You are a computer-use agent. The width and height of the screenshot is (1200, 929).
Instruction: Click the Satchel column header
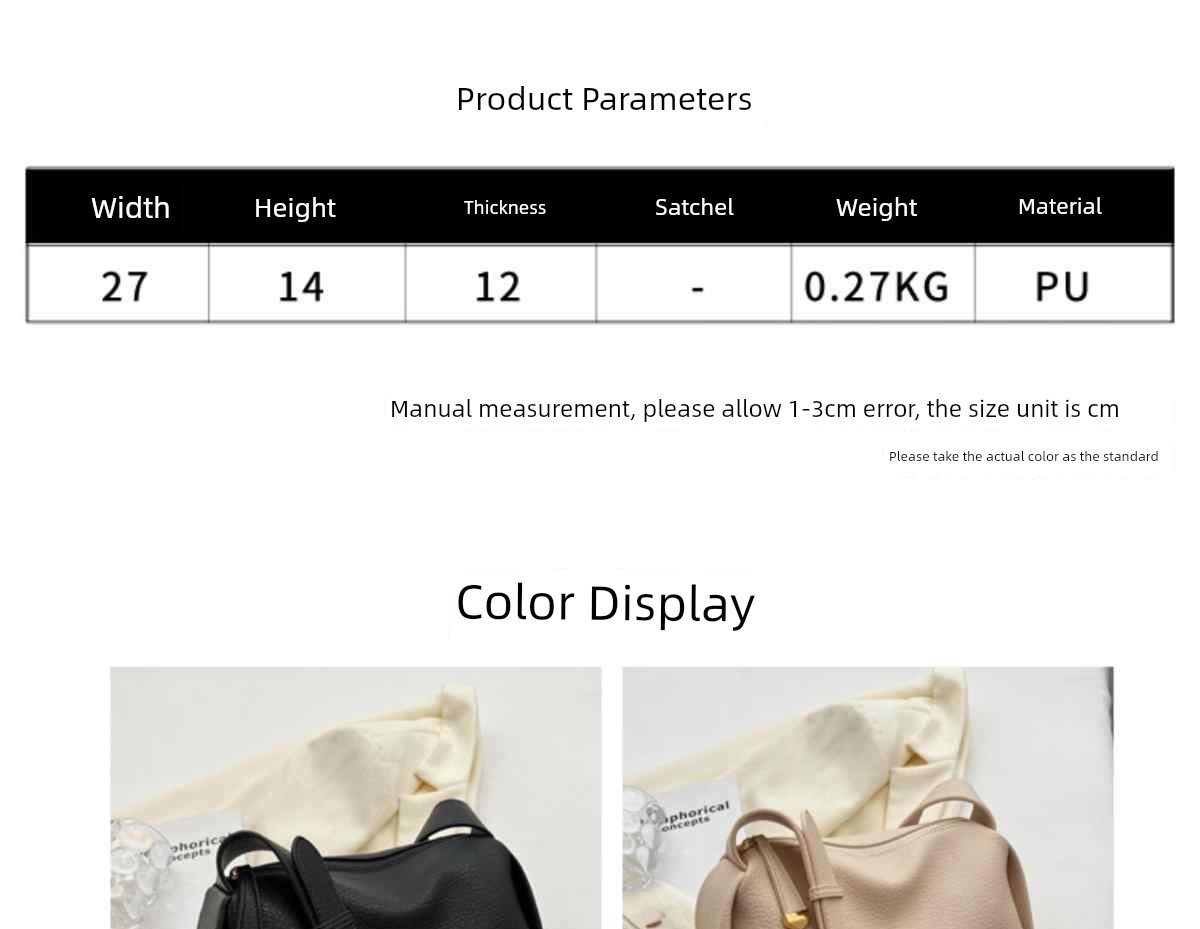[x=694, y=207]
